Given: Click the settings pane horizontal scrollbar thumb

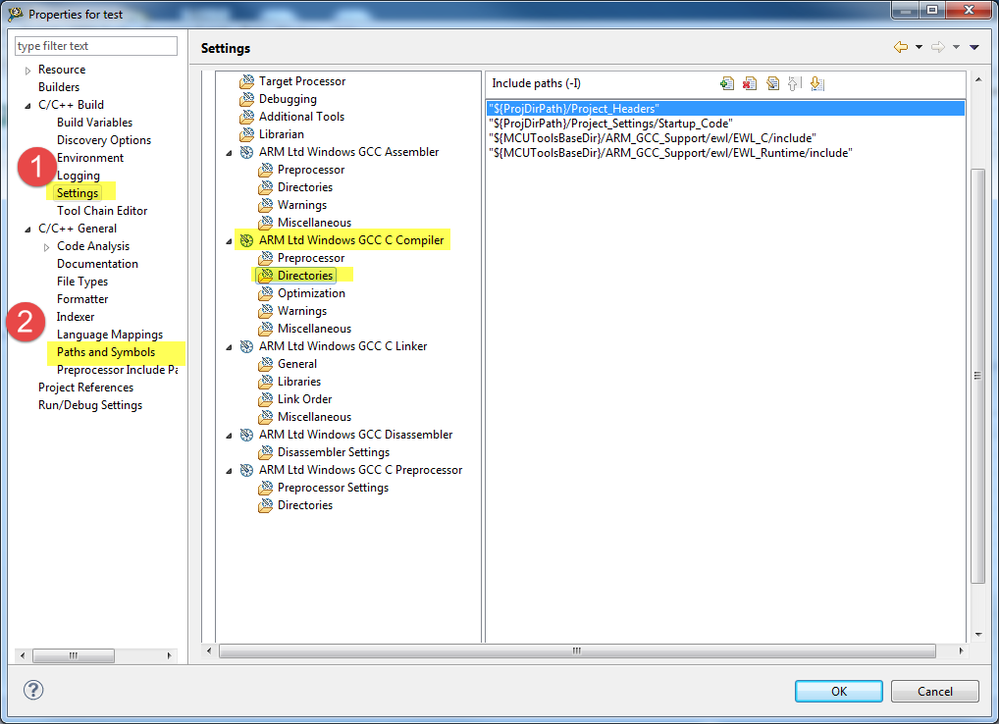Looking at the screenshot, I should [577, 651].
